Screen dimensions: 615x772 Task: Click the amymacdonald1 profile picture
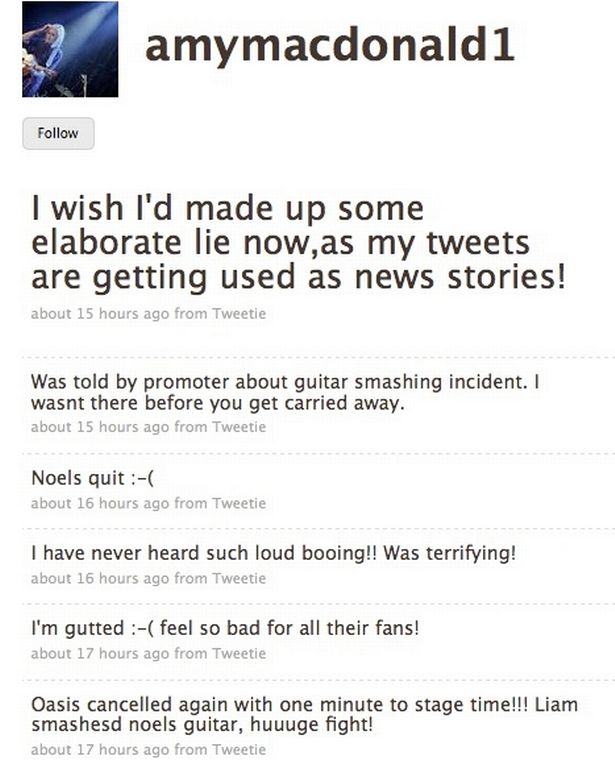pos(70,49)
